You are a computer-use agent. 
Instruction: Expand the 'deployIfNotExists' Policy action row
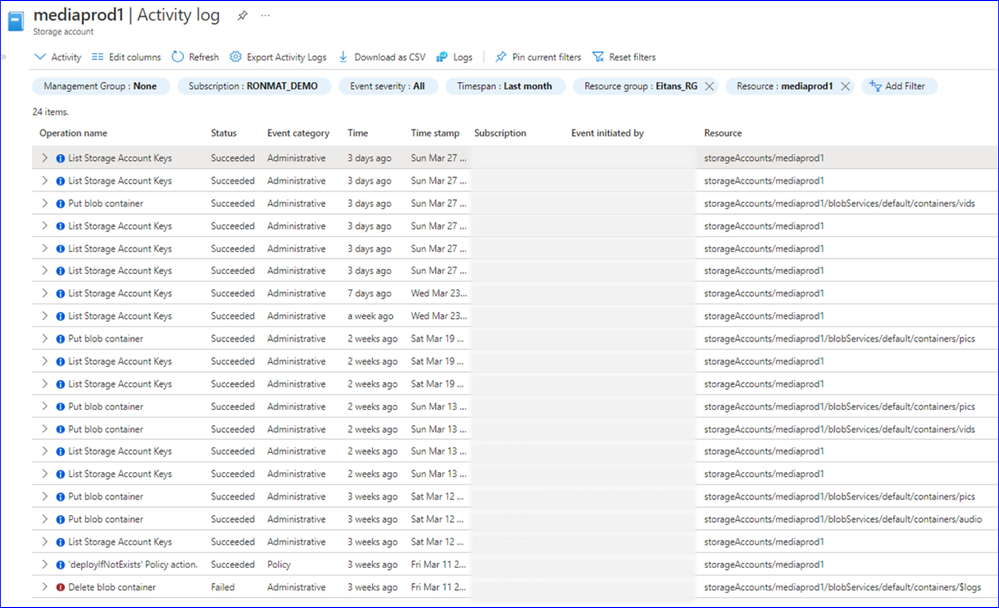[45, 564]
